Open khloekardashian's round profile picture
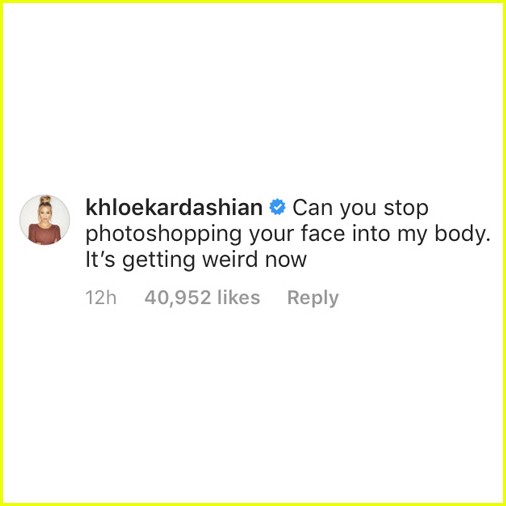 pyautogui.click(x=45, y=220)
